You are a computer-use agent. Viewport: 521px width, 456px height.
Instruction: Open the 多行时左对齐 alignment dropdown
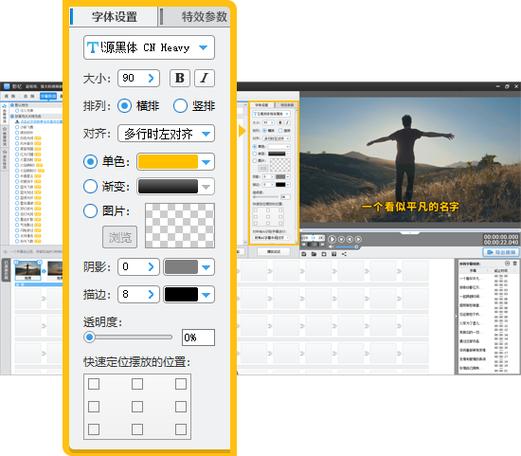pos(166,134)
